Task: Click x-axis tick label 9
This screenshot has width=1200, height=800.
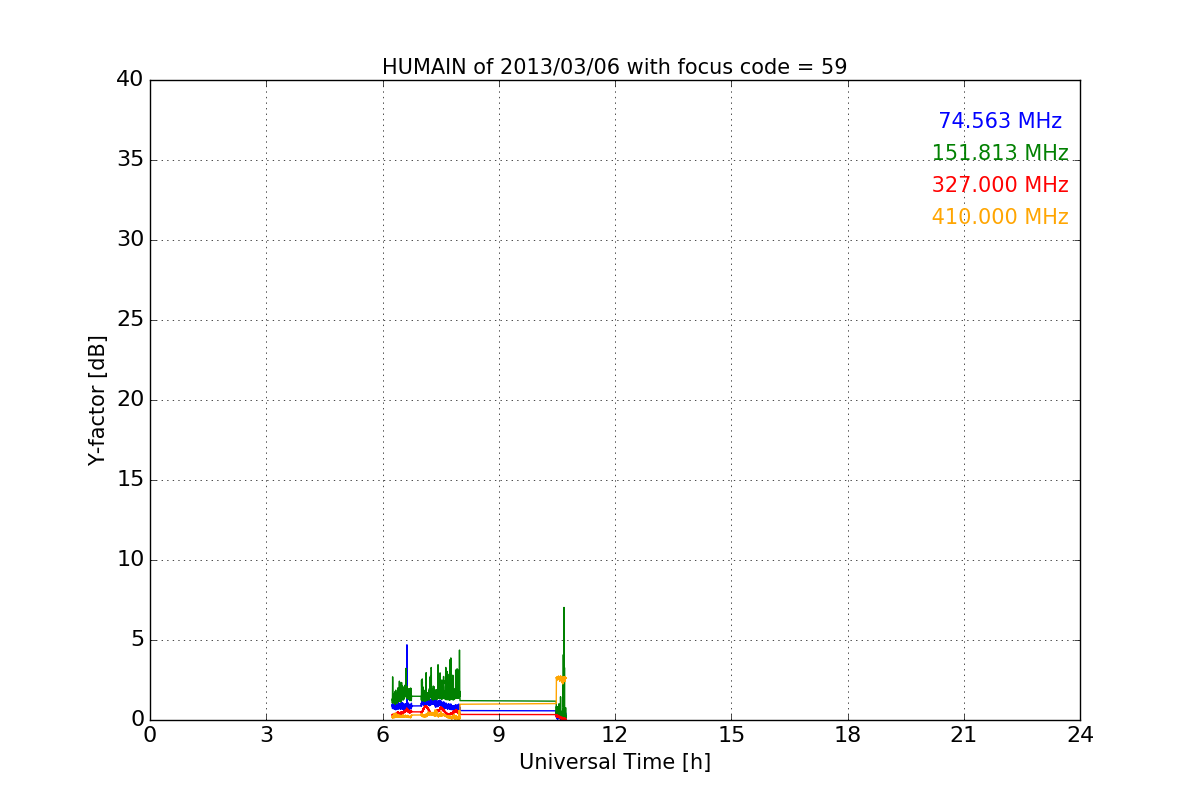Action: (499, 735)
